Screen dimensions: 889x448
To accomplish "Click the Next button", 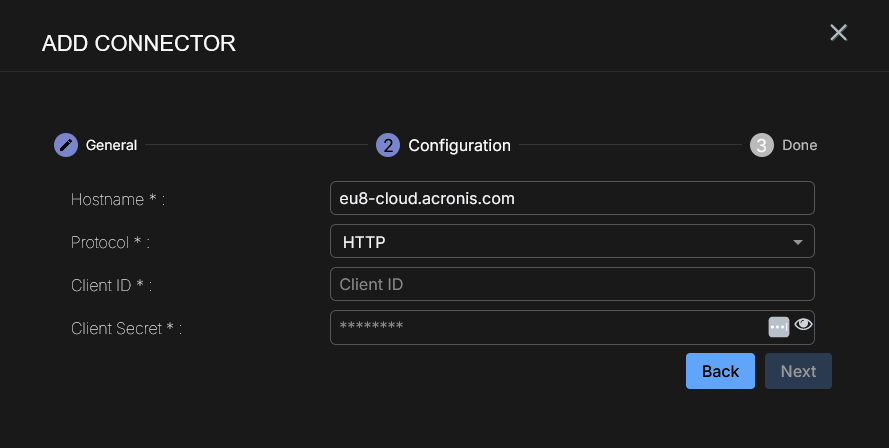I will click(x=798, y=371).
